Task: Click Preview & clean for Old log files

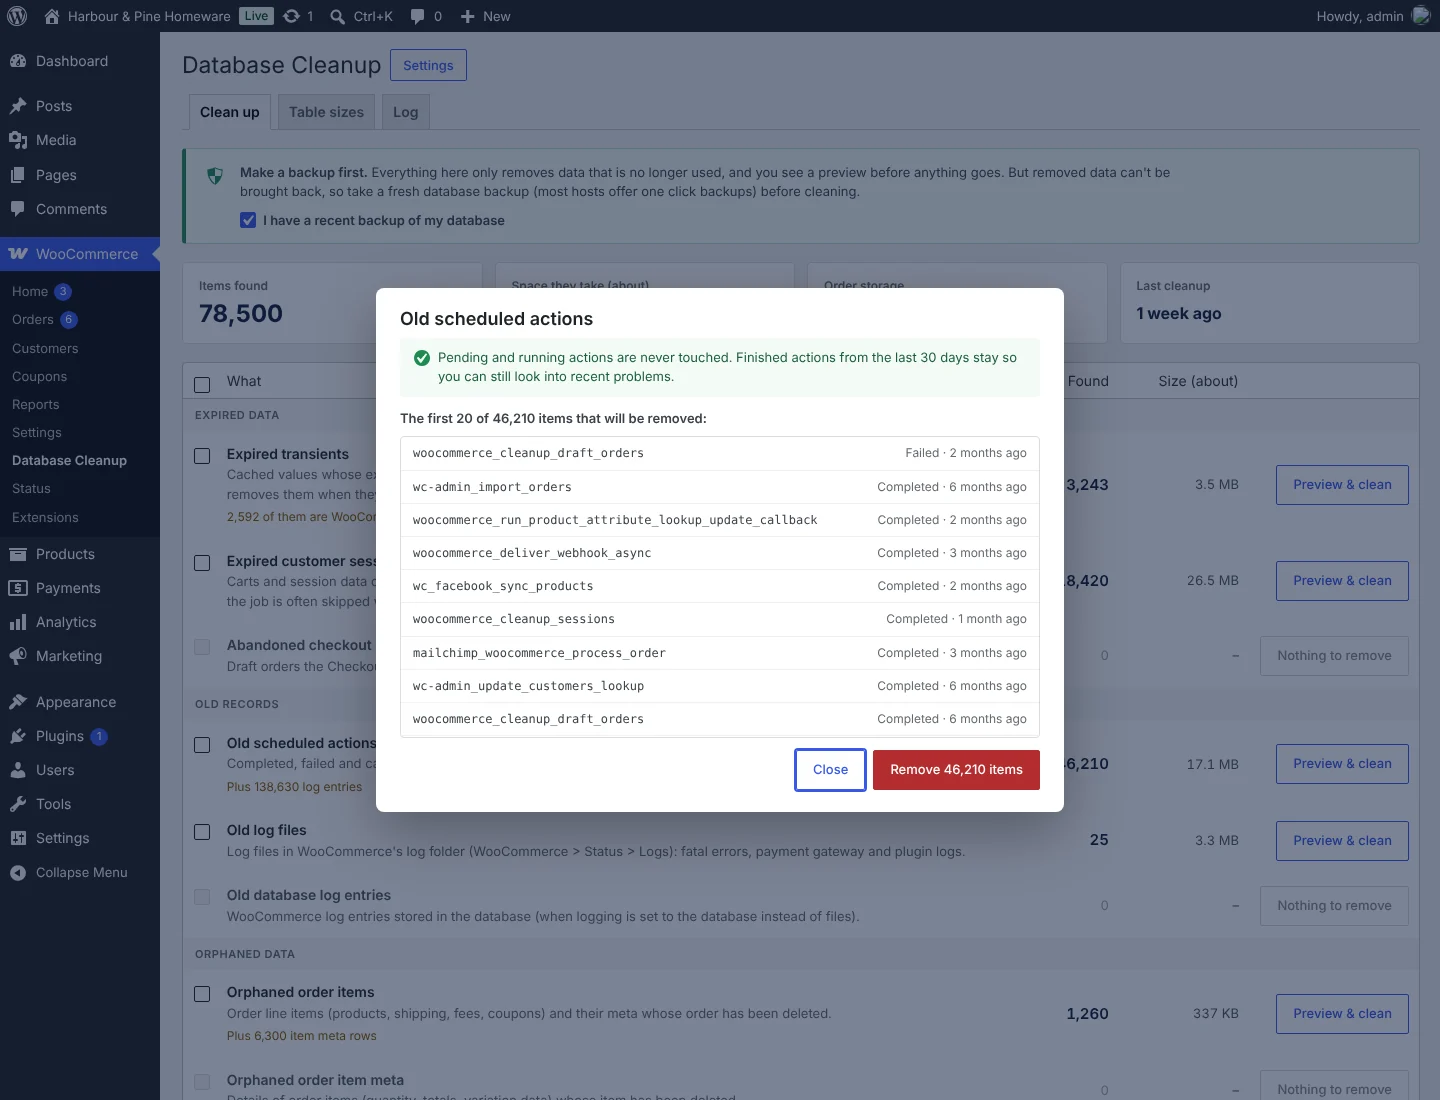Action: (x=1342, y=841)
